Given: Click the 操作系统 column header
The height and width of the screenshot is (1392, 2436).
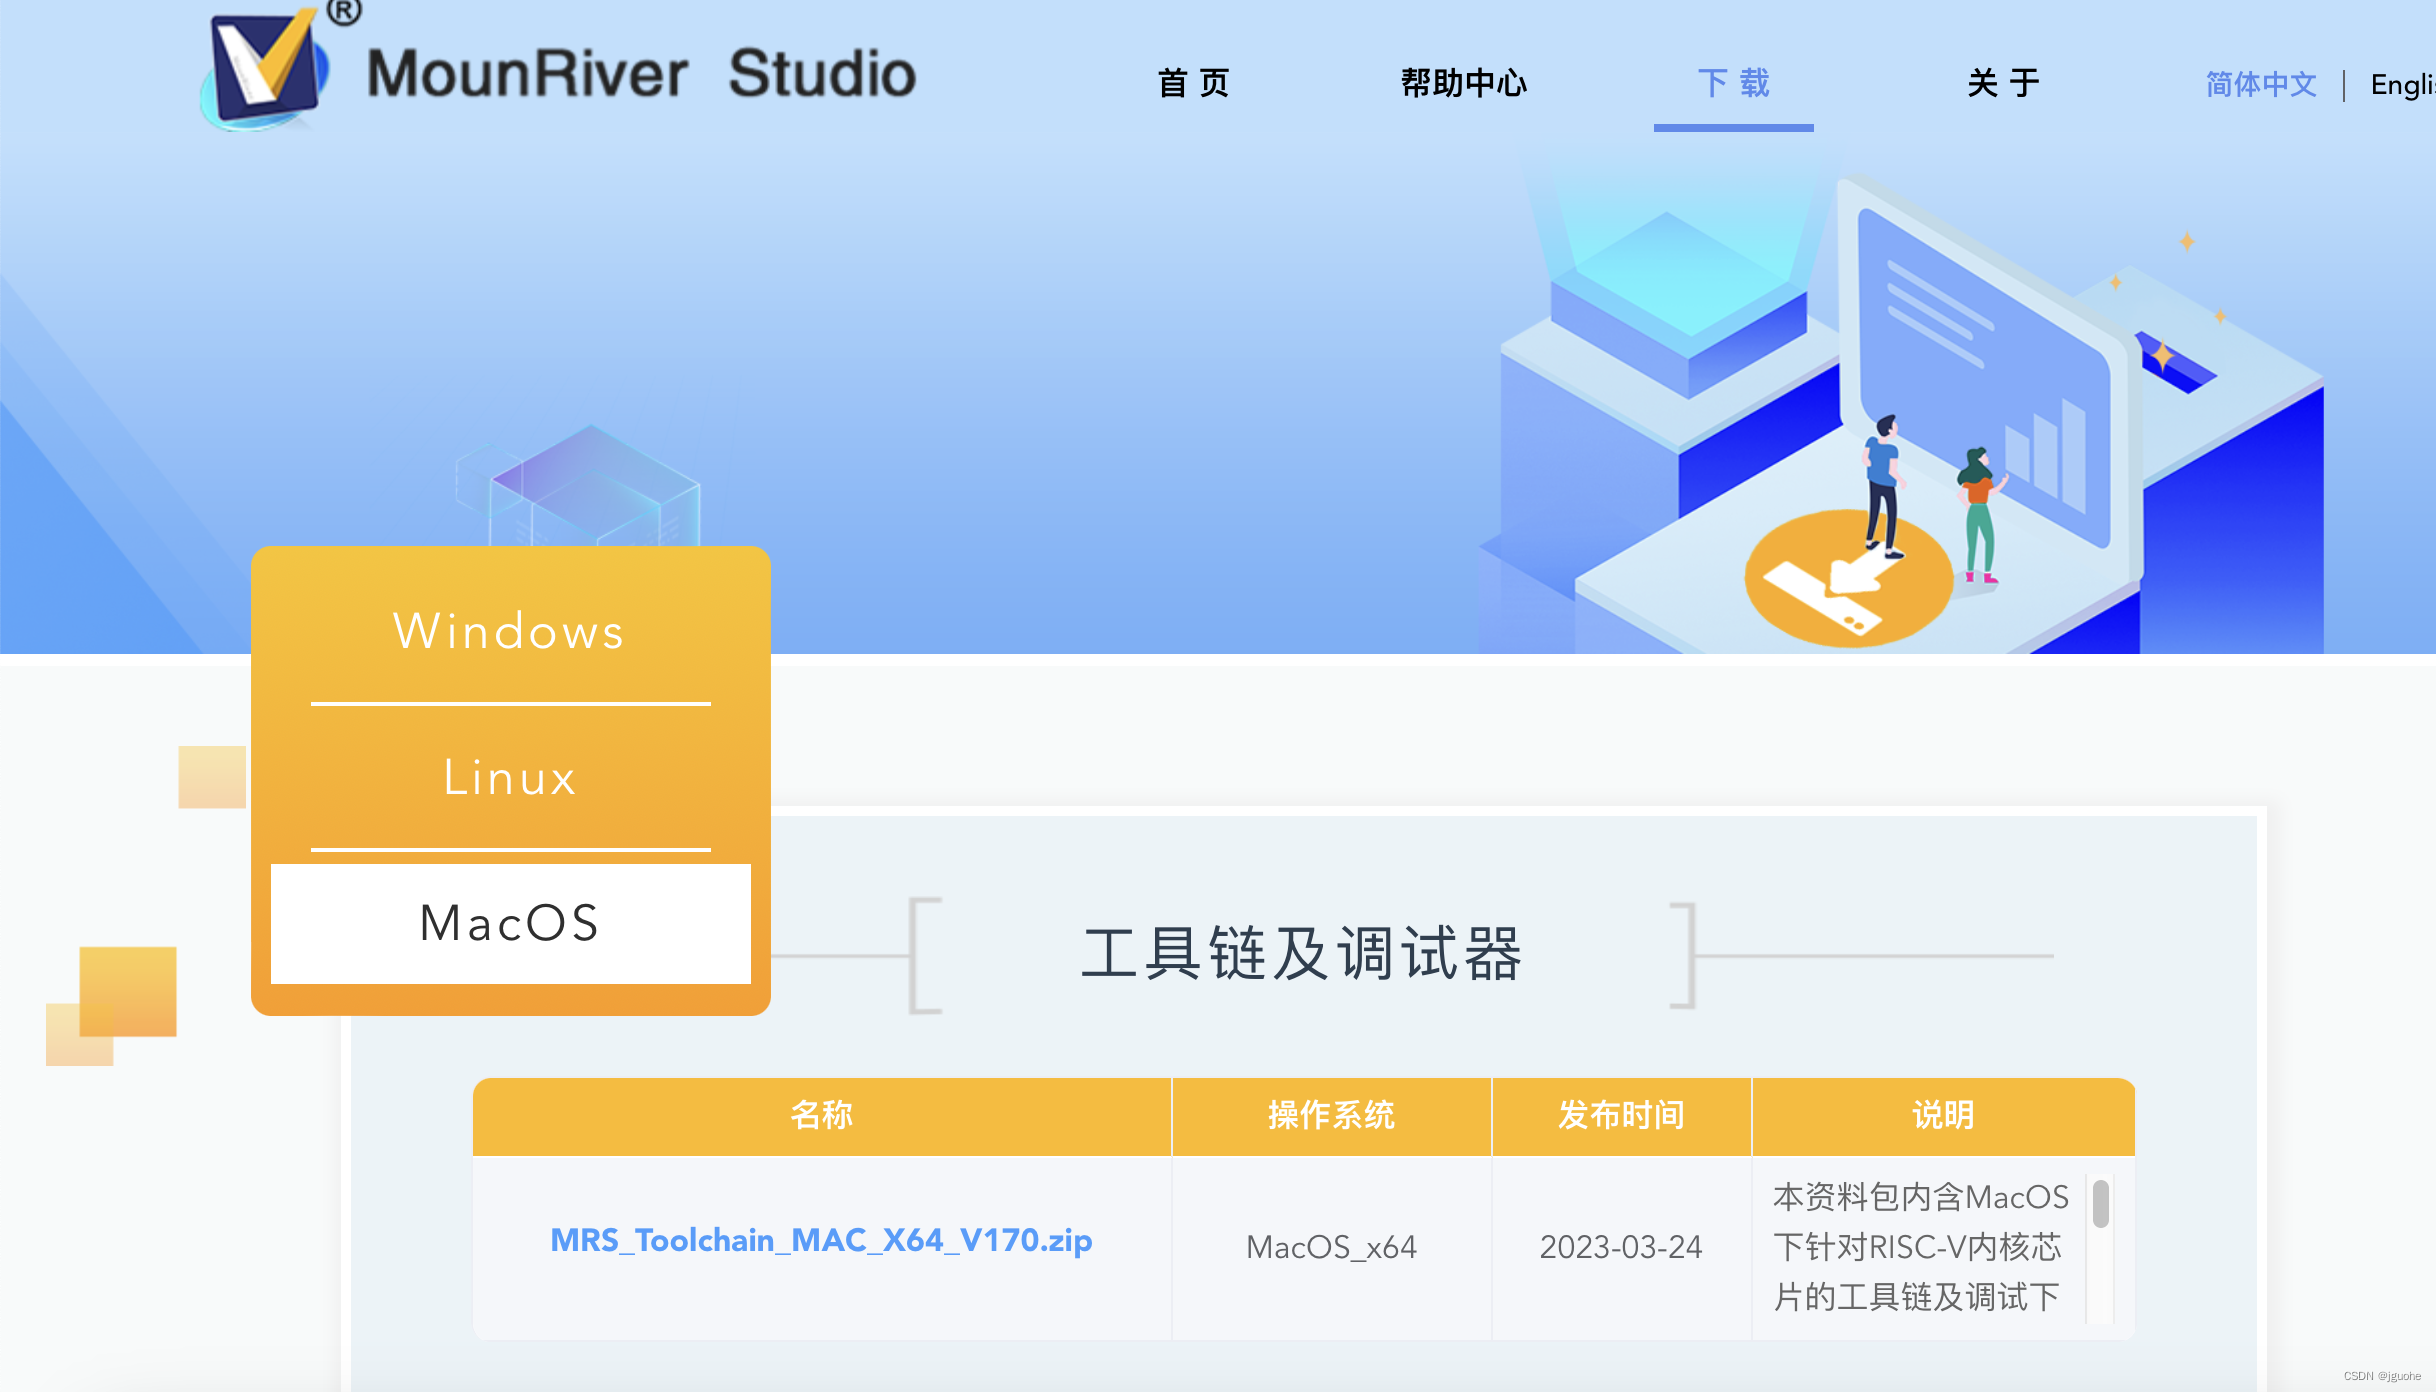Looking at the screenshot, I should (1331, 1116).
